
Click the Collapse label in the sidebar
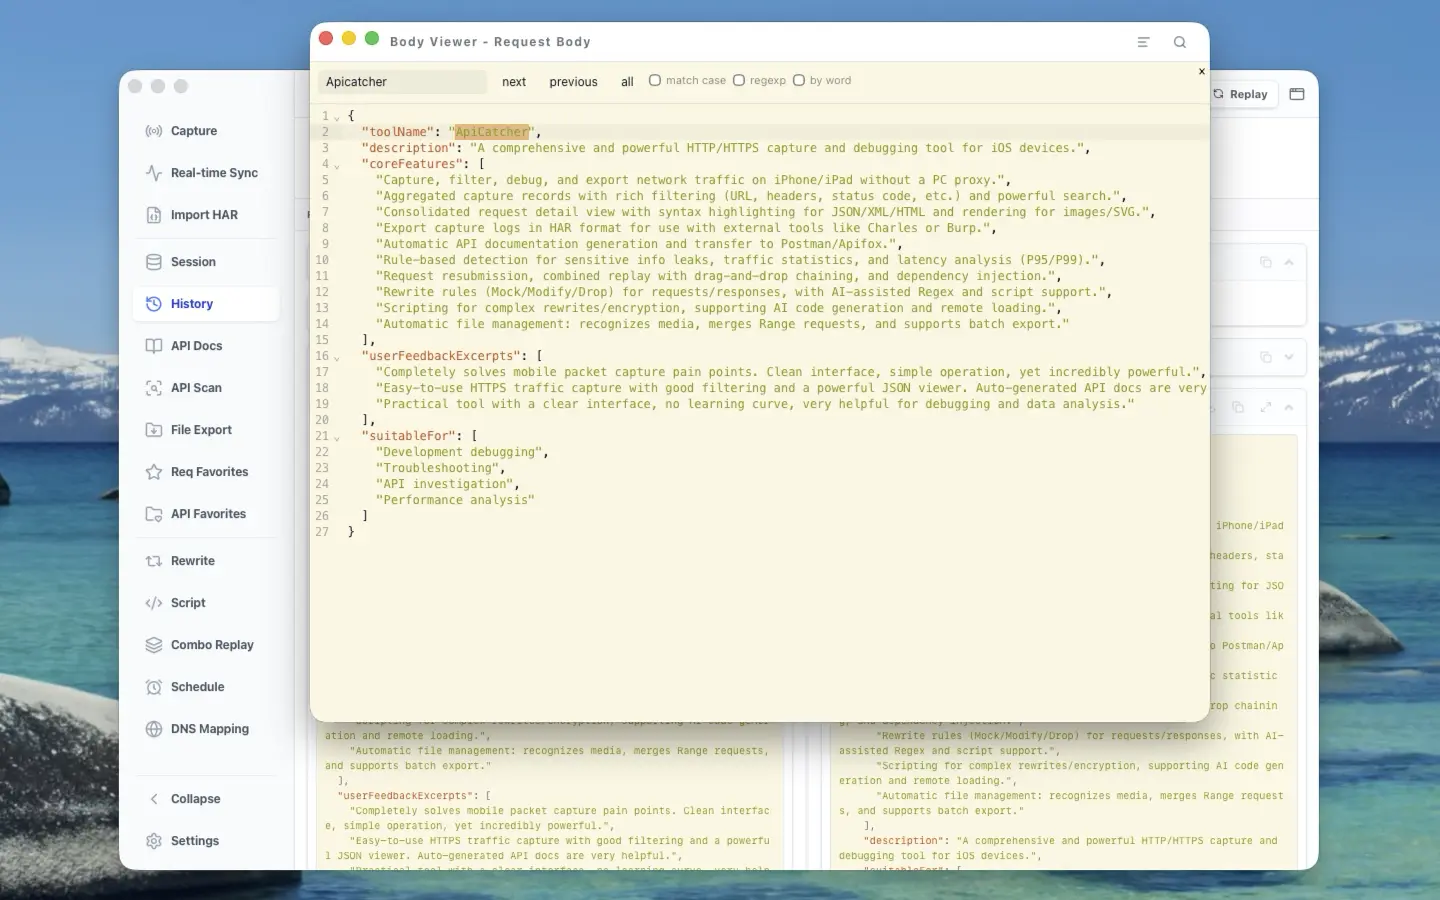point(195,799)
